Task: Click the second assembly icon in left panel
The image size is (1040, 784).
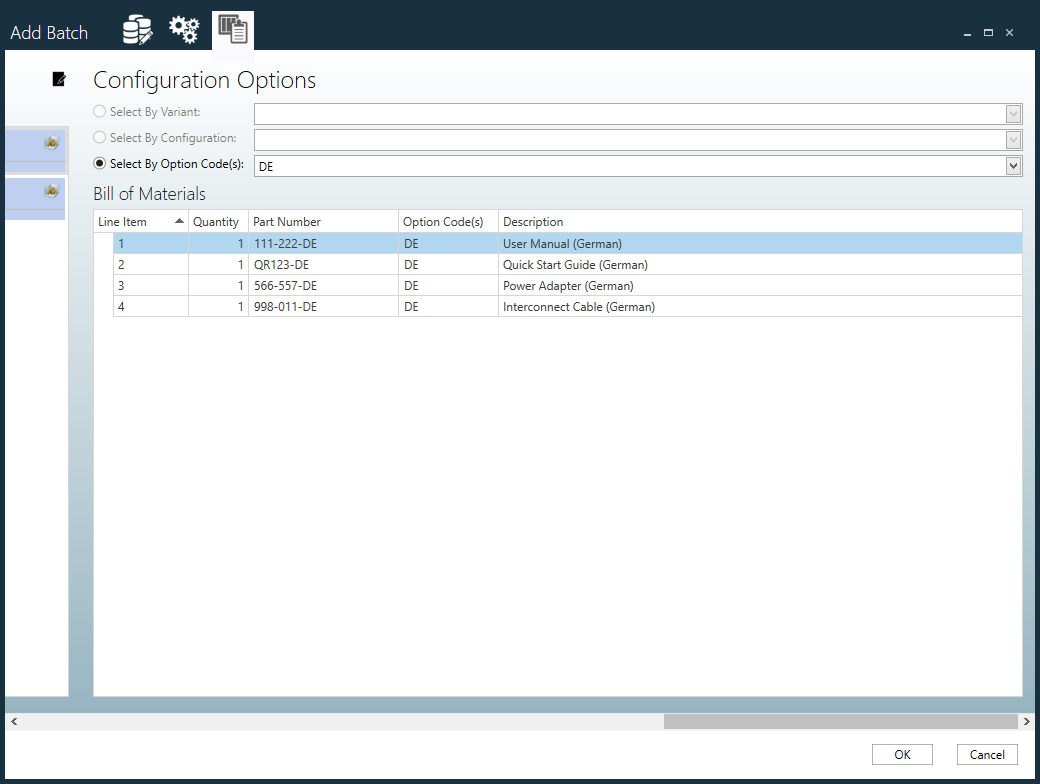Action: pos(51,191)
